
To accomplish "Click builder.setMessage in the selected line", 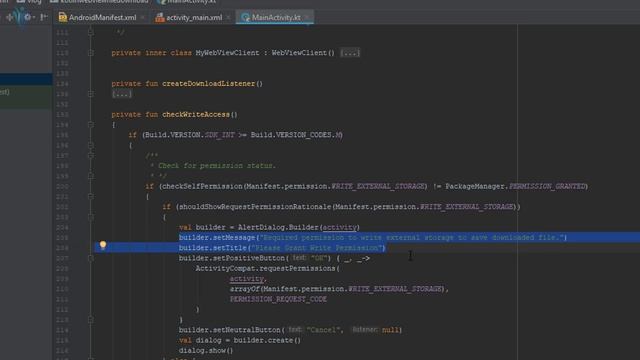I will [217, 238].
